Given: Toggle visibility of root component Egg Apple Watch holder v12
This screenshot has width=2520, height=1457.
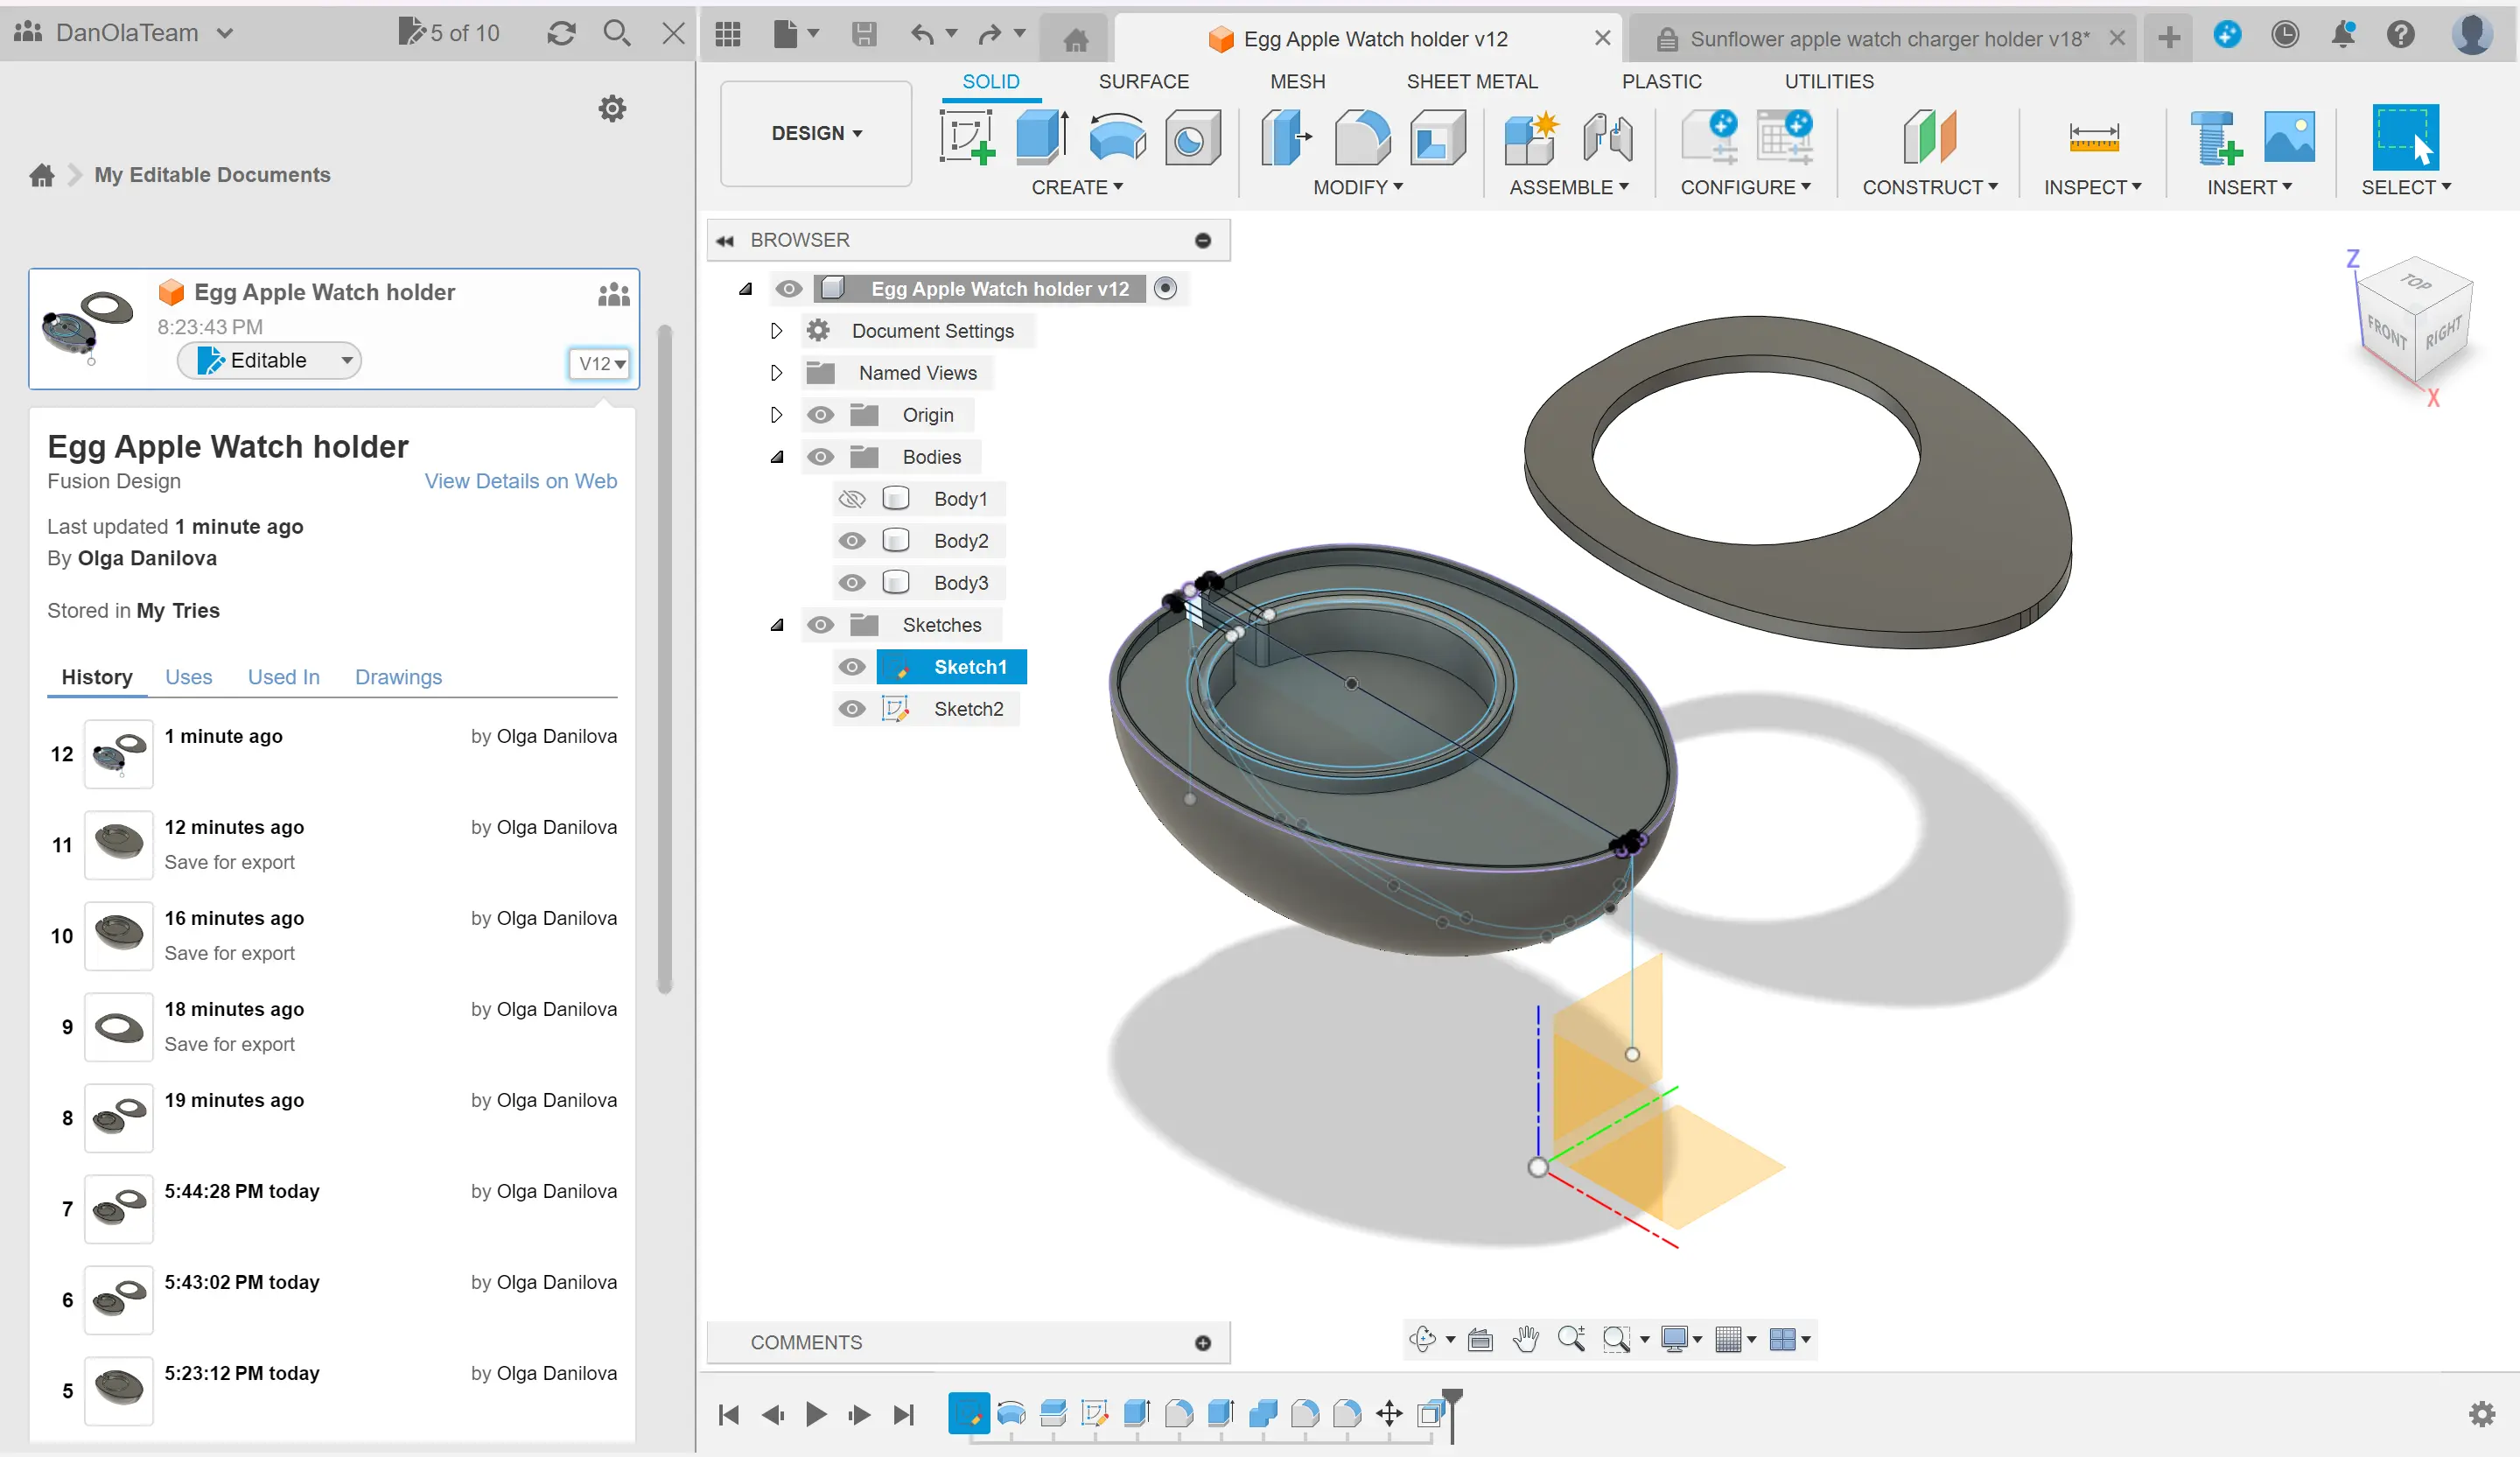Looking at the screenshot, I should click(x=789, y=289).
